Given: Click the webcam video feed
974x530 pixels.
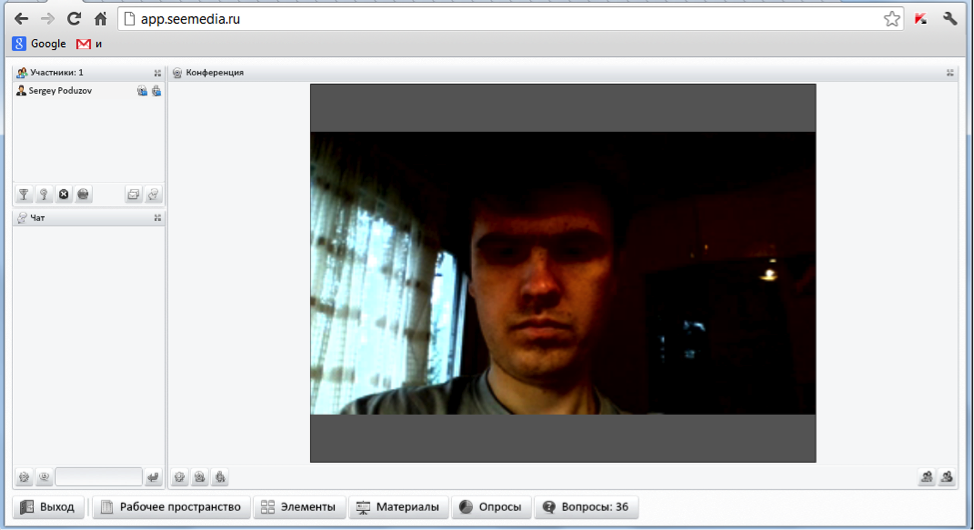Looking at the screenshot, I should click(563, 273).
